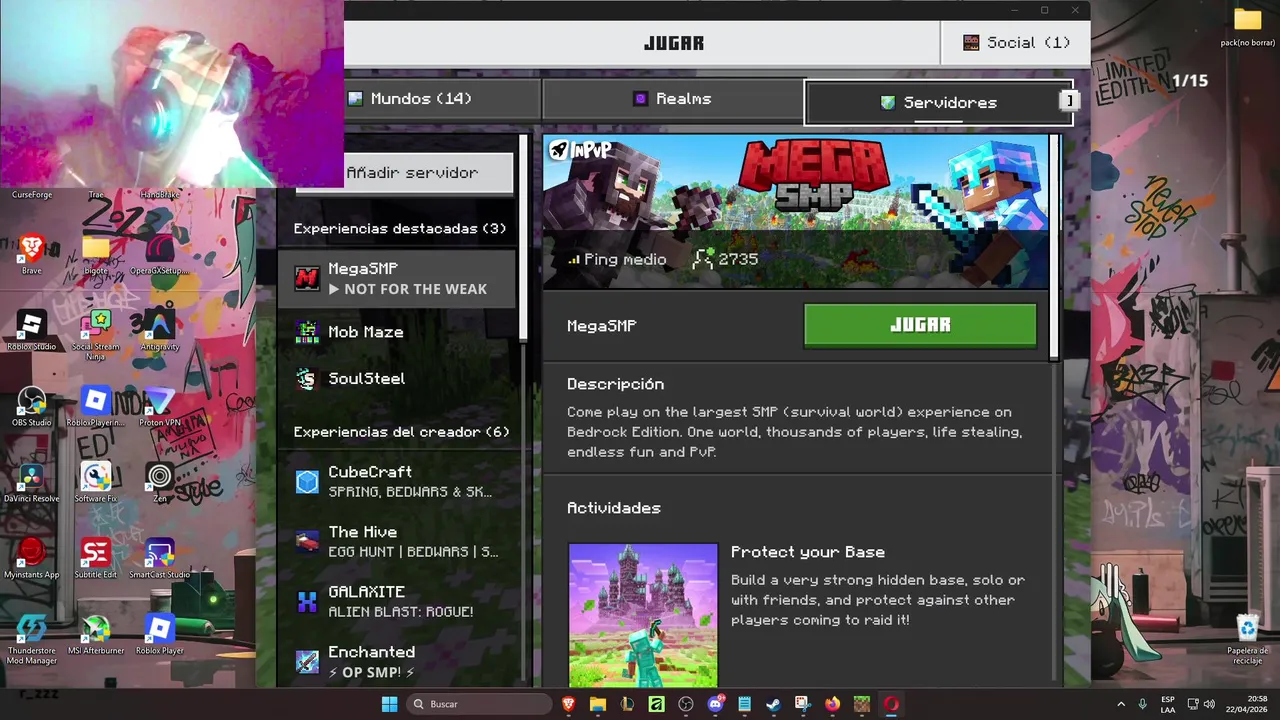This screenshot has height=720, width=1280.
Task: Click the Steam icon in taskbar
Action: tap(773, 704)
